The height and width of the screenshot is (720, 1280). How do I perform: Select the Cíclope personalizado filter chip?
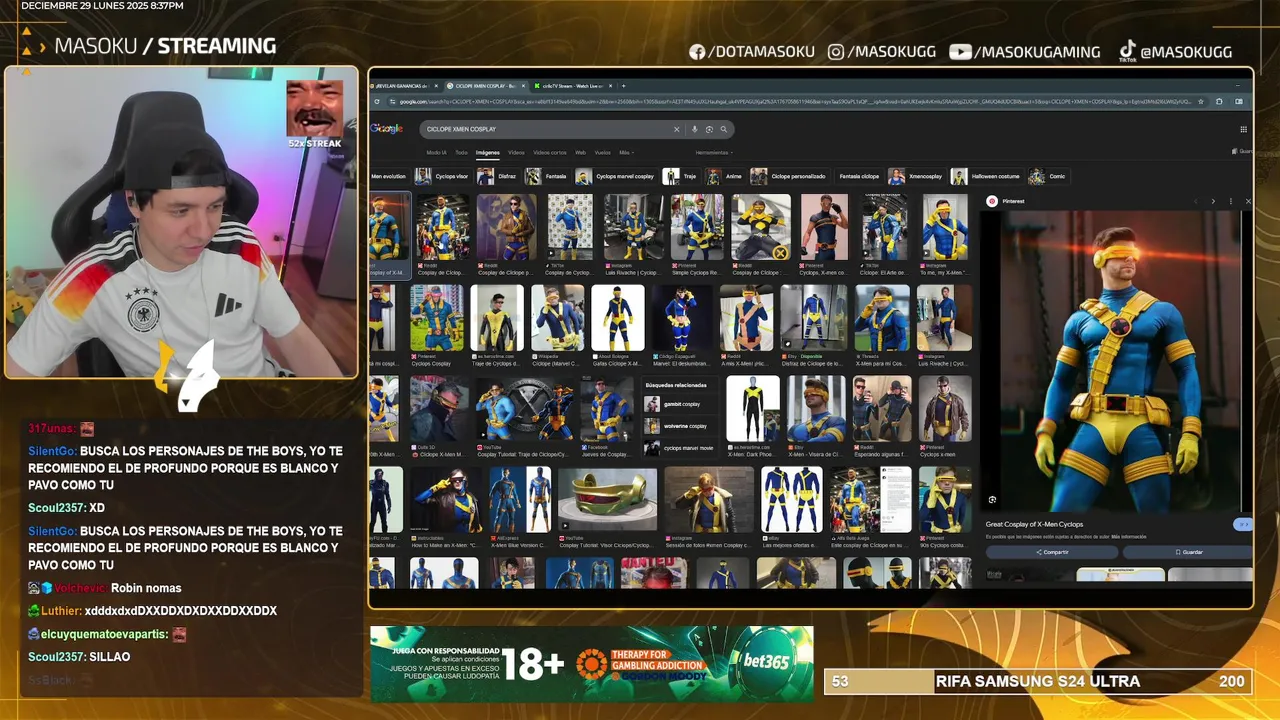(788, 176)
